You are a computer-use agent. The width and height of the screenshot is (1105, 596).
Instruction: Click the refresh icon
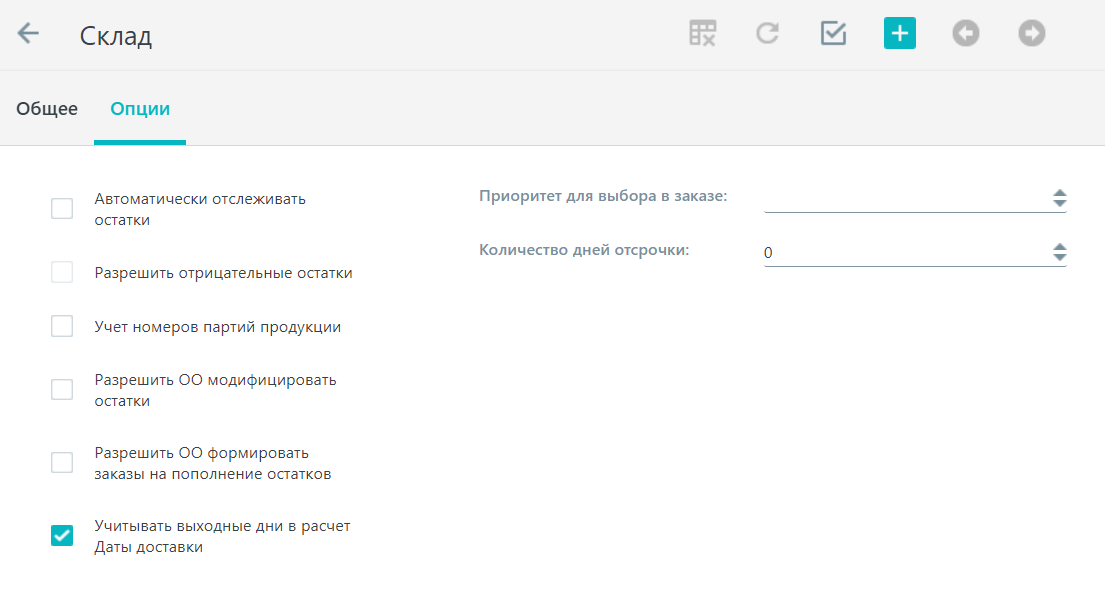(x=767, y=33)
